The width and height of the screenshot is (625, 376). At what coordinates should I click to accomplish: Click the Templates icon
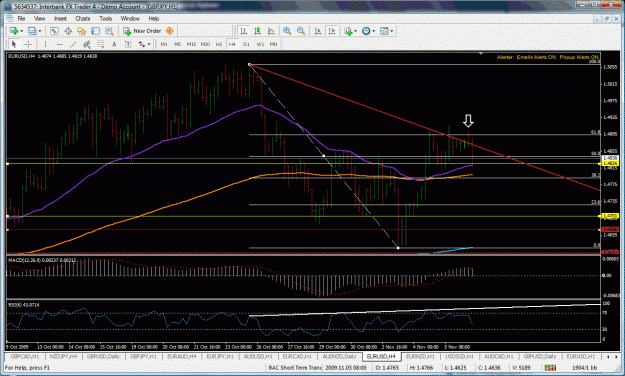384,31
